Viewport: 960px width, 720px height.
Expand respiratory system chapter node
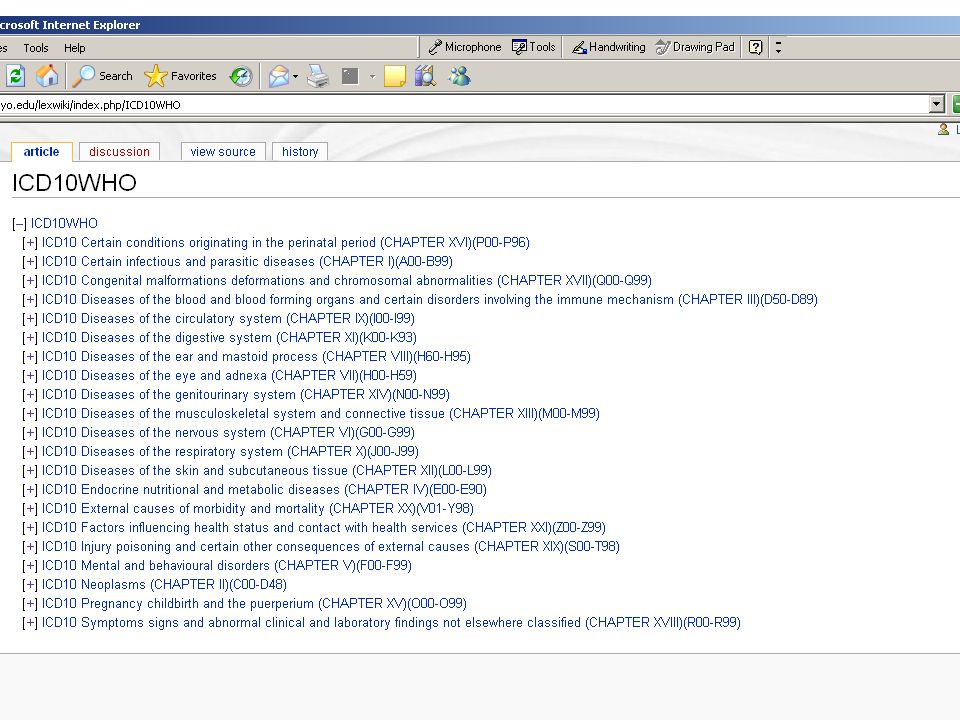(x=30, y=452)
